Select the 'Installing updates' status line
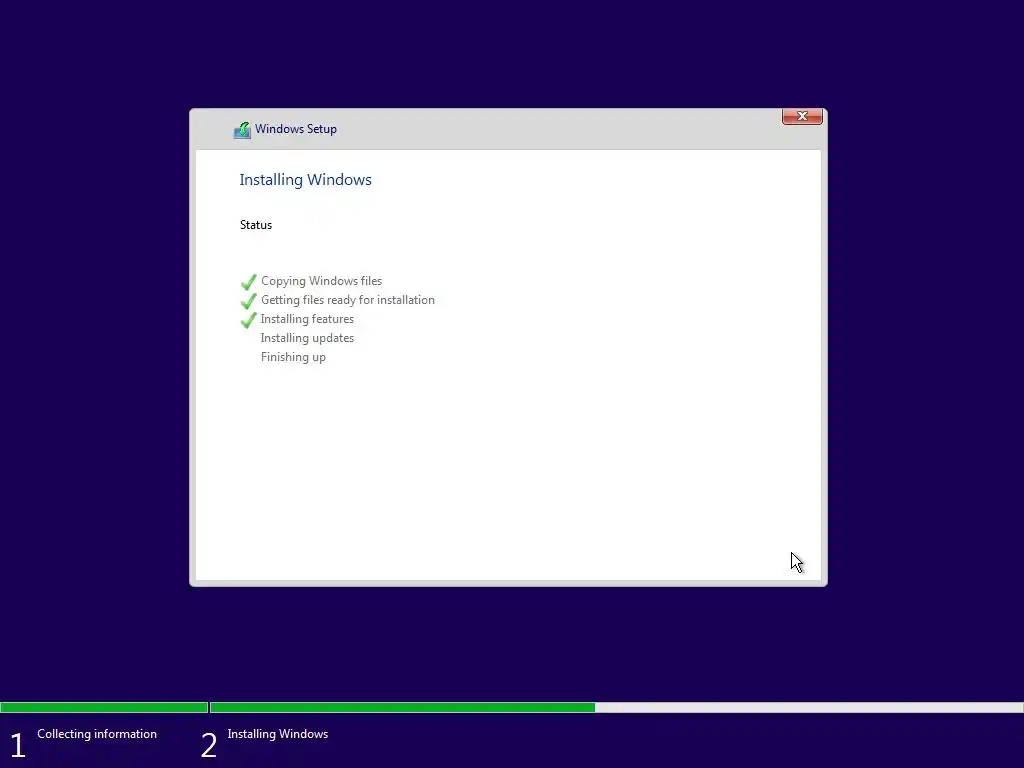The width and height of the screenshot is (1024, 768). pos(307,338)
